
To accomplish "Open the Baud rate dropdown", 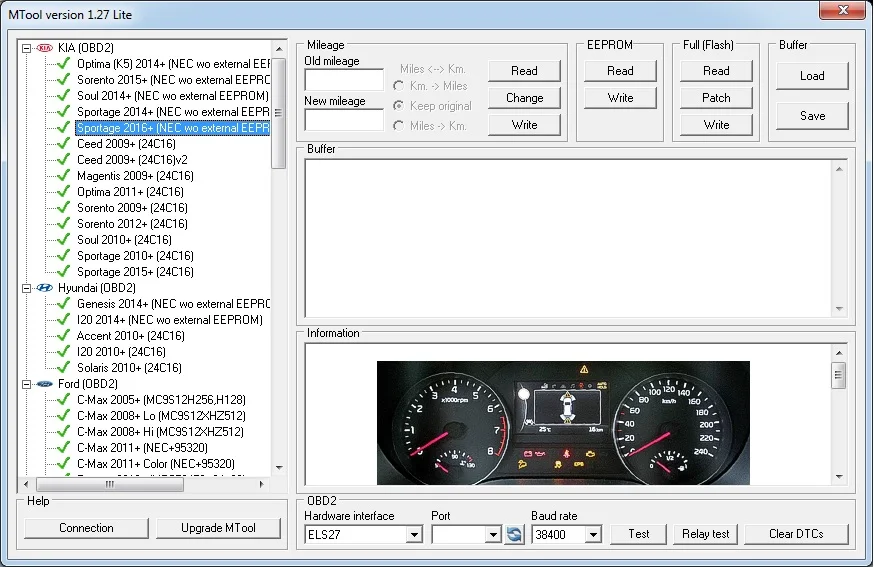I will 593,535.
